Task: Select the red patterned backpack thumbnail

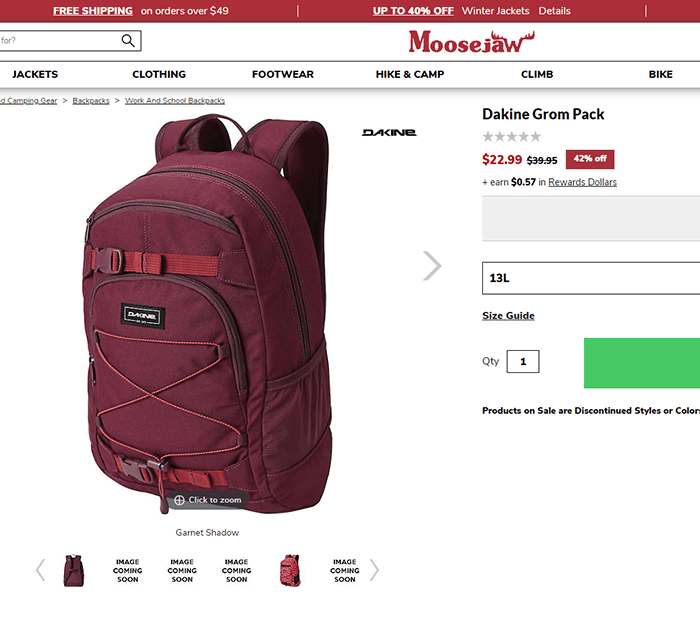Action: (290, 571)
